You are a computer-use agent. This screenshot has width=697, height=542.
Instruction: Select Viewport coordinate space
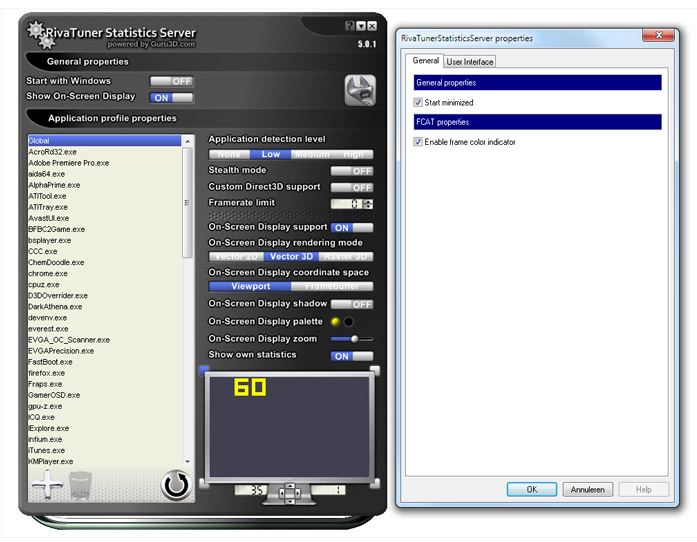point(250,286)
